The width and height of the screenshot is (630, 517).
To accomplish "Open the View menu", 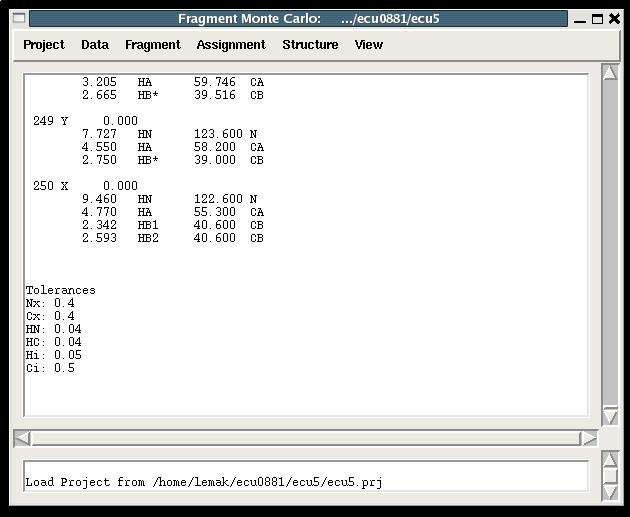I will (368, 45).
